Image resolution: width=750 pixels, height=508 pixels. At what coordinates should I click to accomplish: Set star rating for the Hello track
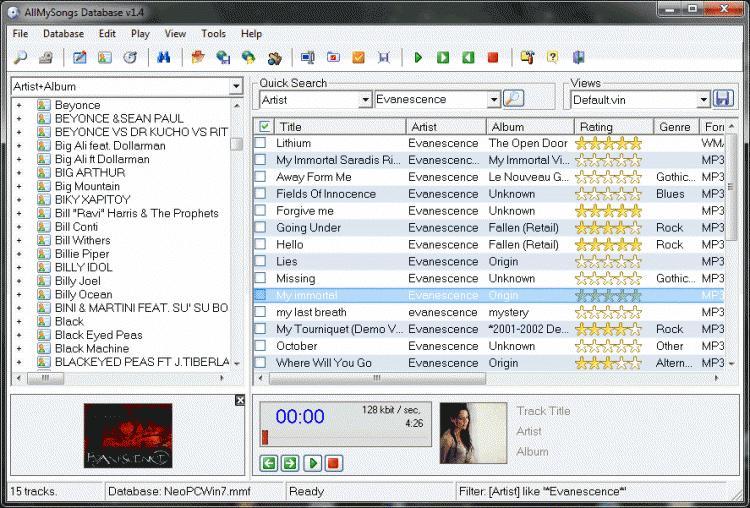coord(608,245)
